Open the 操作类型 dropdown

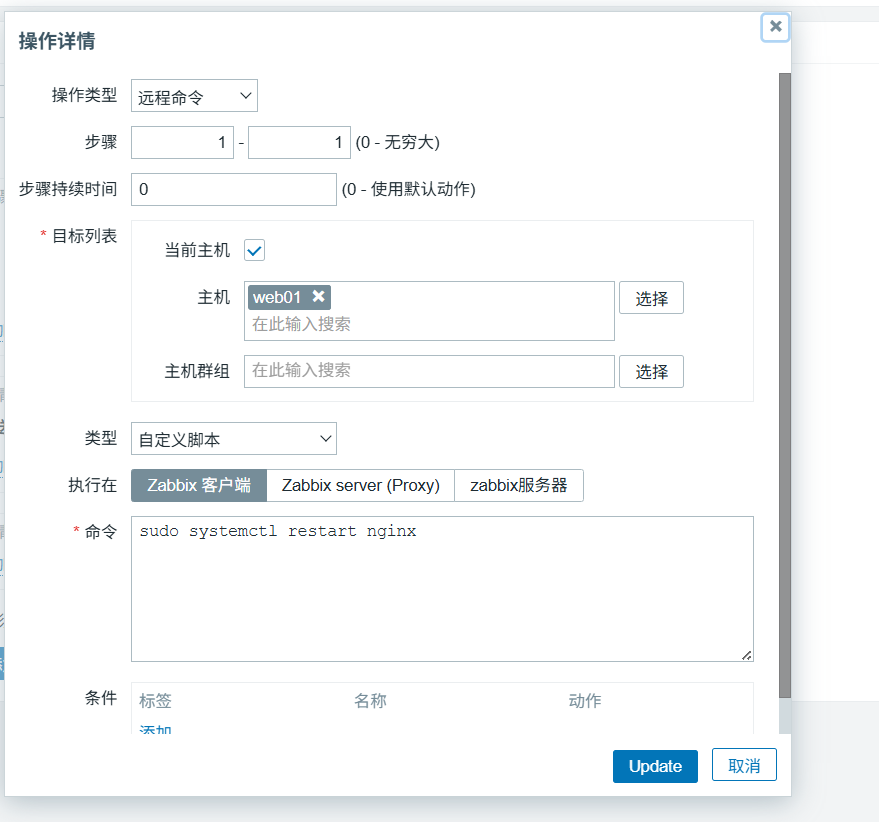pos(194,96)
